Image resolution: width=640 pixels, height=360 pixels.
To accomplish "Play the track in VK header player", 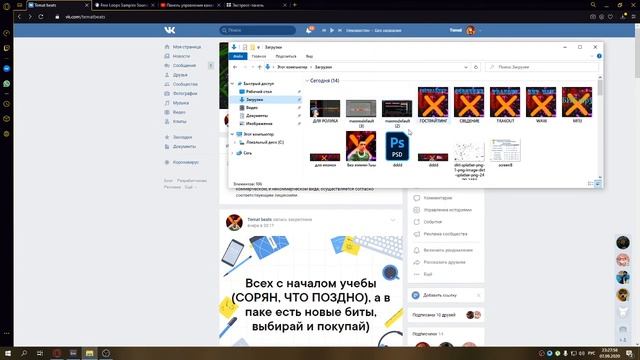I will (x=332, y=30).
